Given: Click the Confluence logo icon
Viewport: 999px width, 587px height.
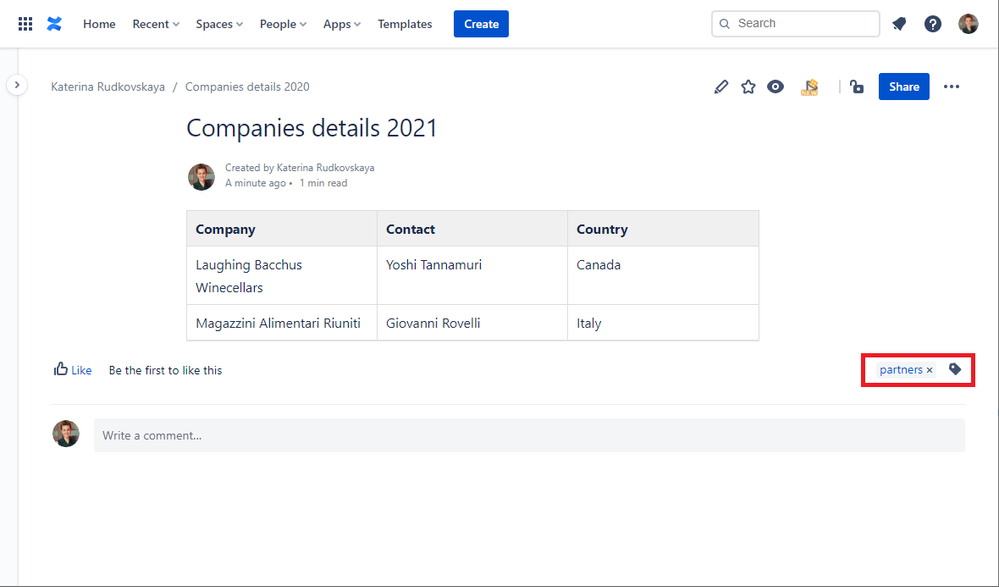Looking at the screenshot, I should click(x=55, y=24).
